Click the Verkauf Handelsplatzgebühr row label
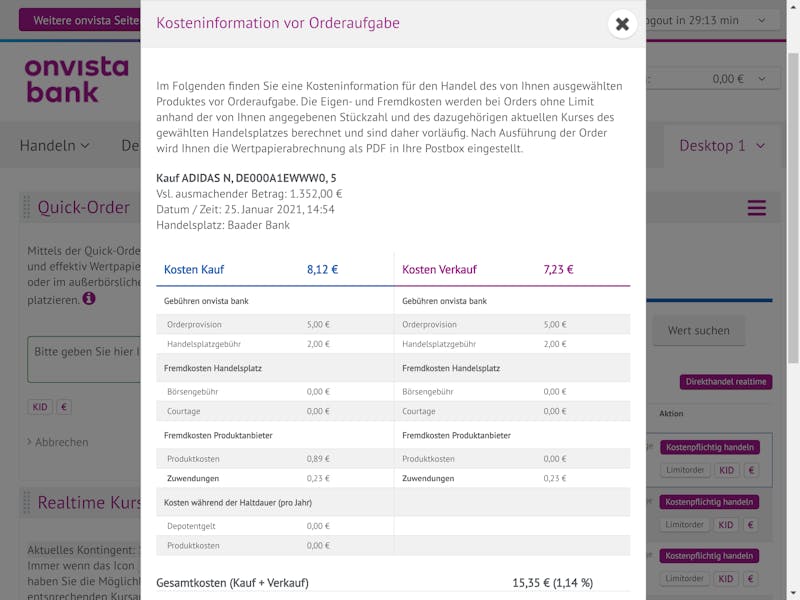The image size is (800, 600). pyautogui.click(x=439, y=344)
